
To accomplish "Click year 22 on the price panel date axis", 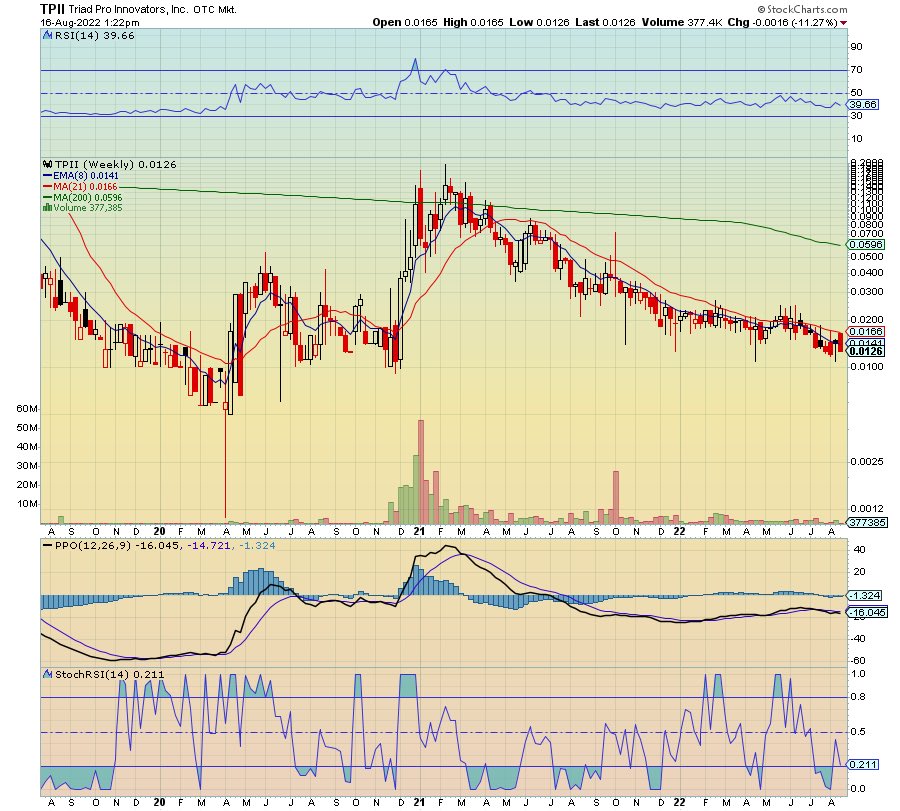I will (x=679, y=531).
